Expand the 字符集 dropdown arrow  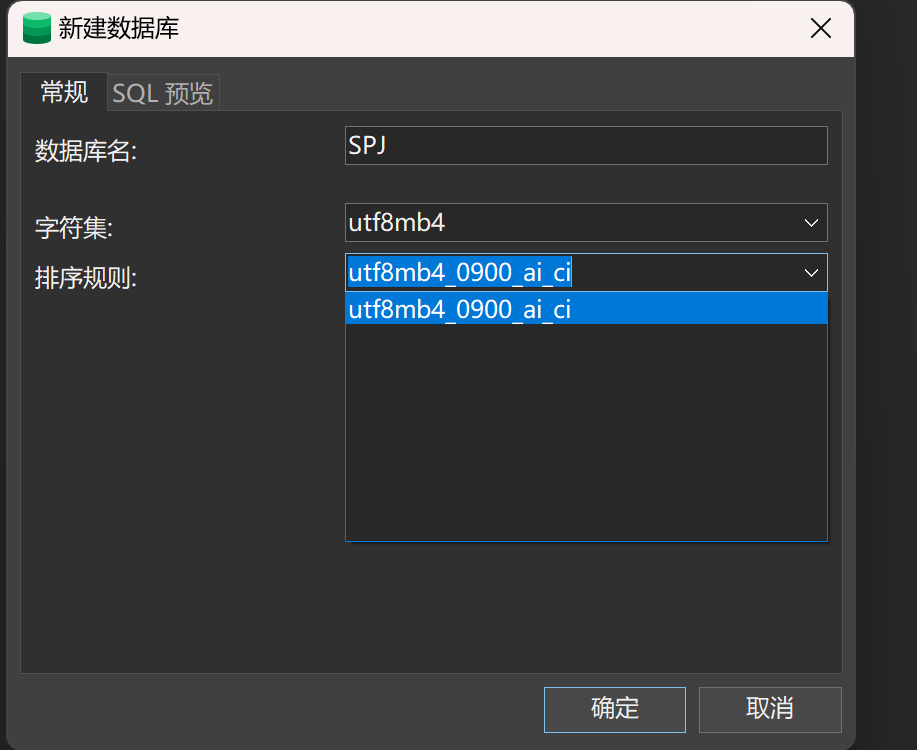pos(811,223)
